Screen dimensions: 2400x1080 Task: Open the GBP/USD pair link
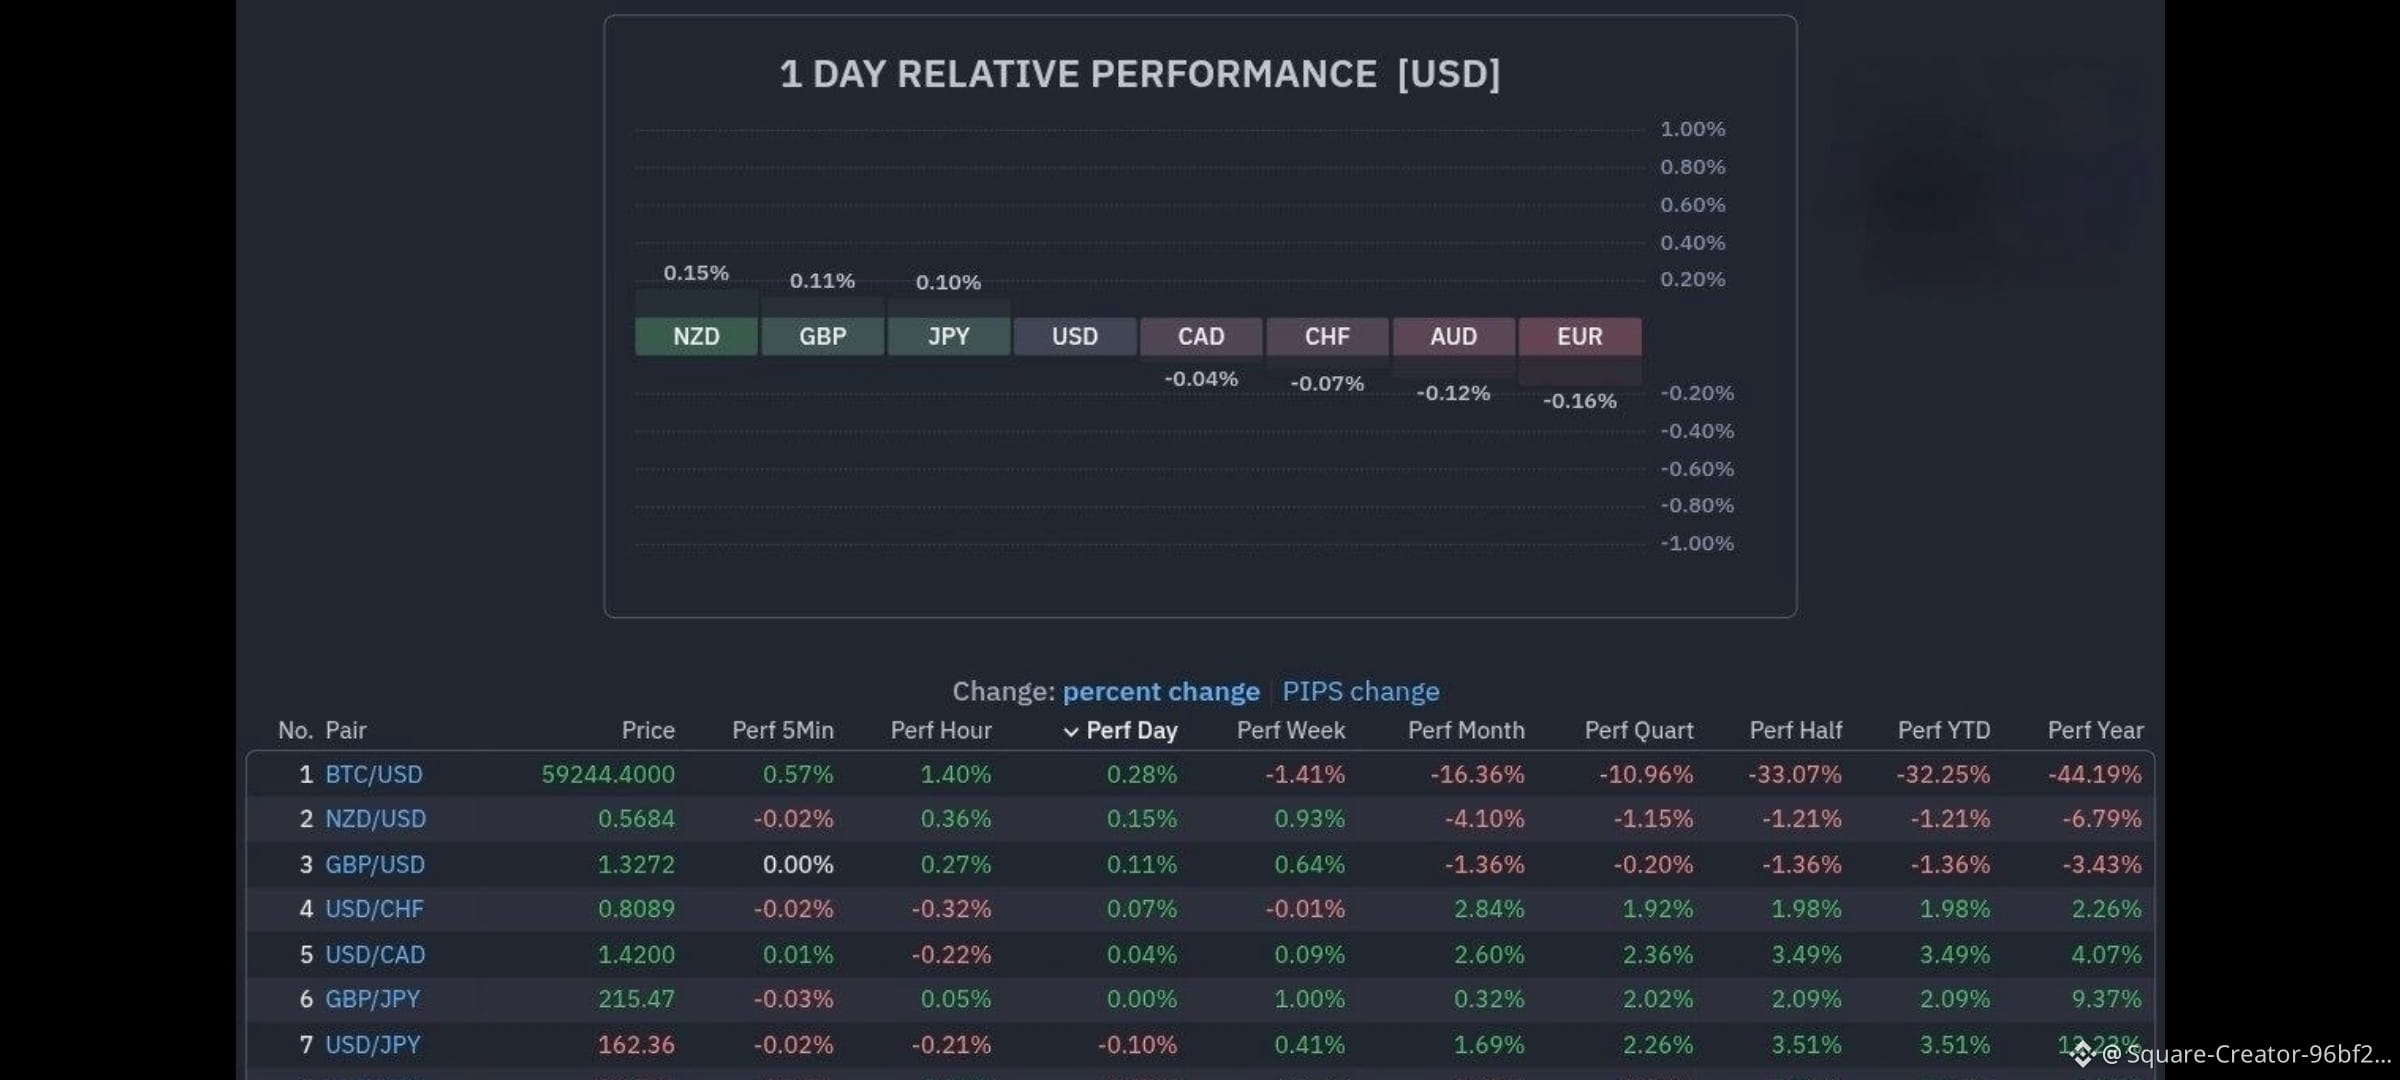pos(375,864)
